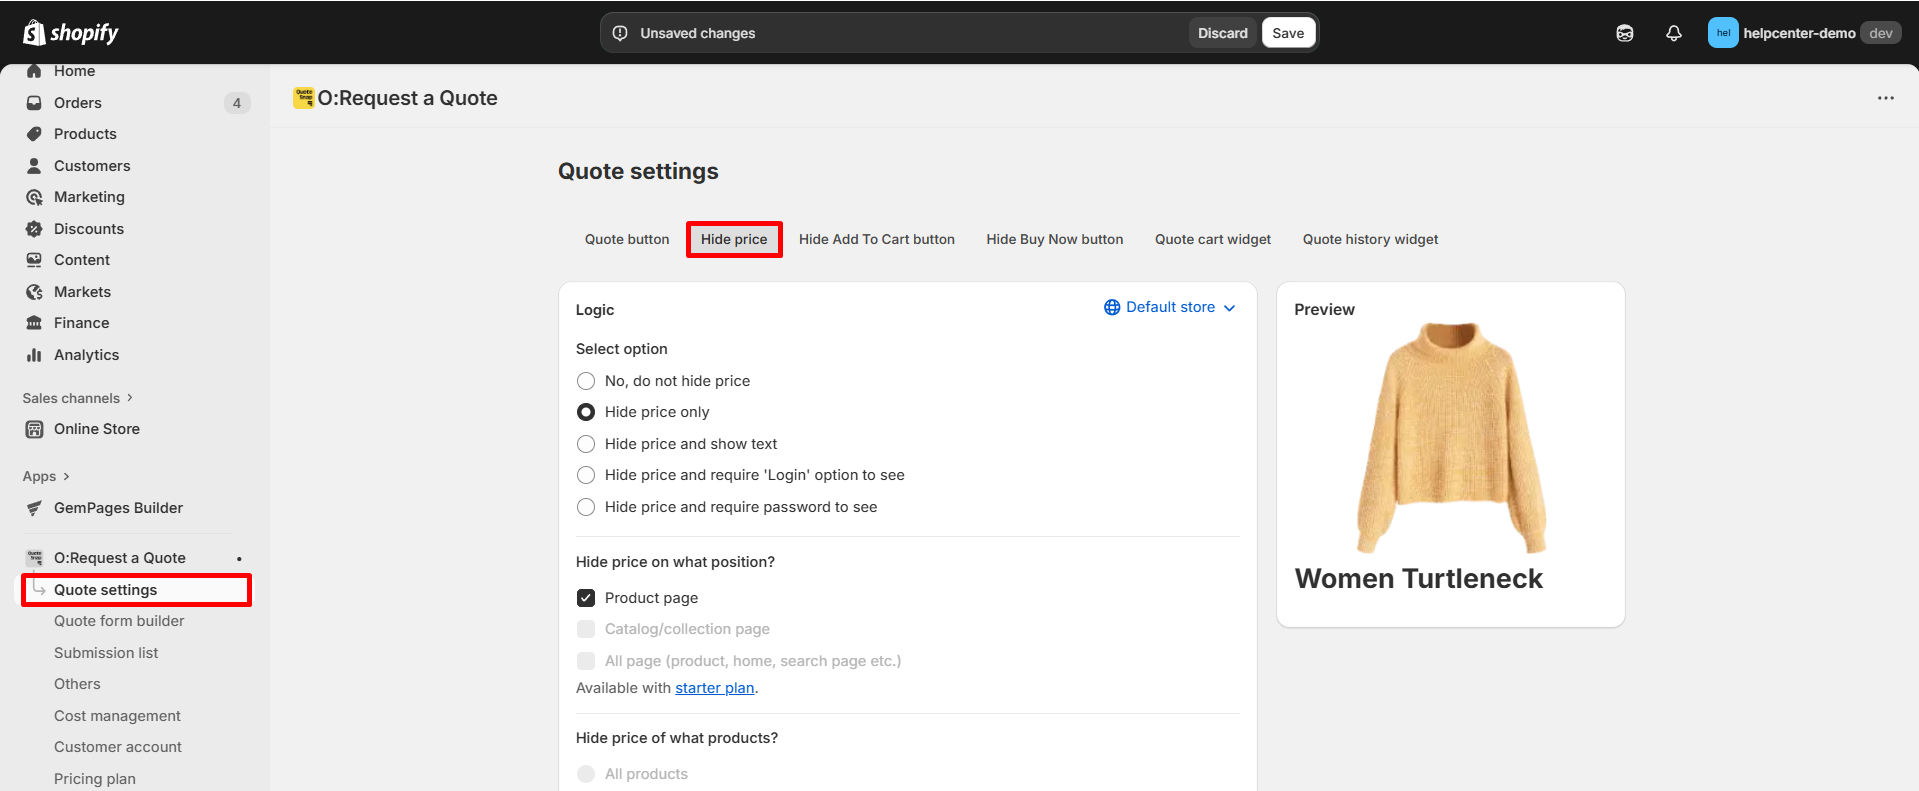Open Orders from the sidebar
Screen dimensions: 1919x791
coord(78,103)
